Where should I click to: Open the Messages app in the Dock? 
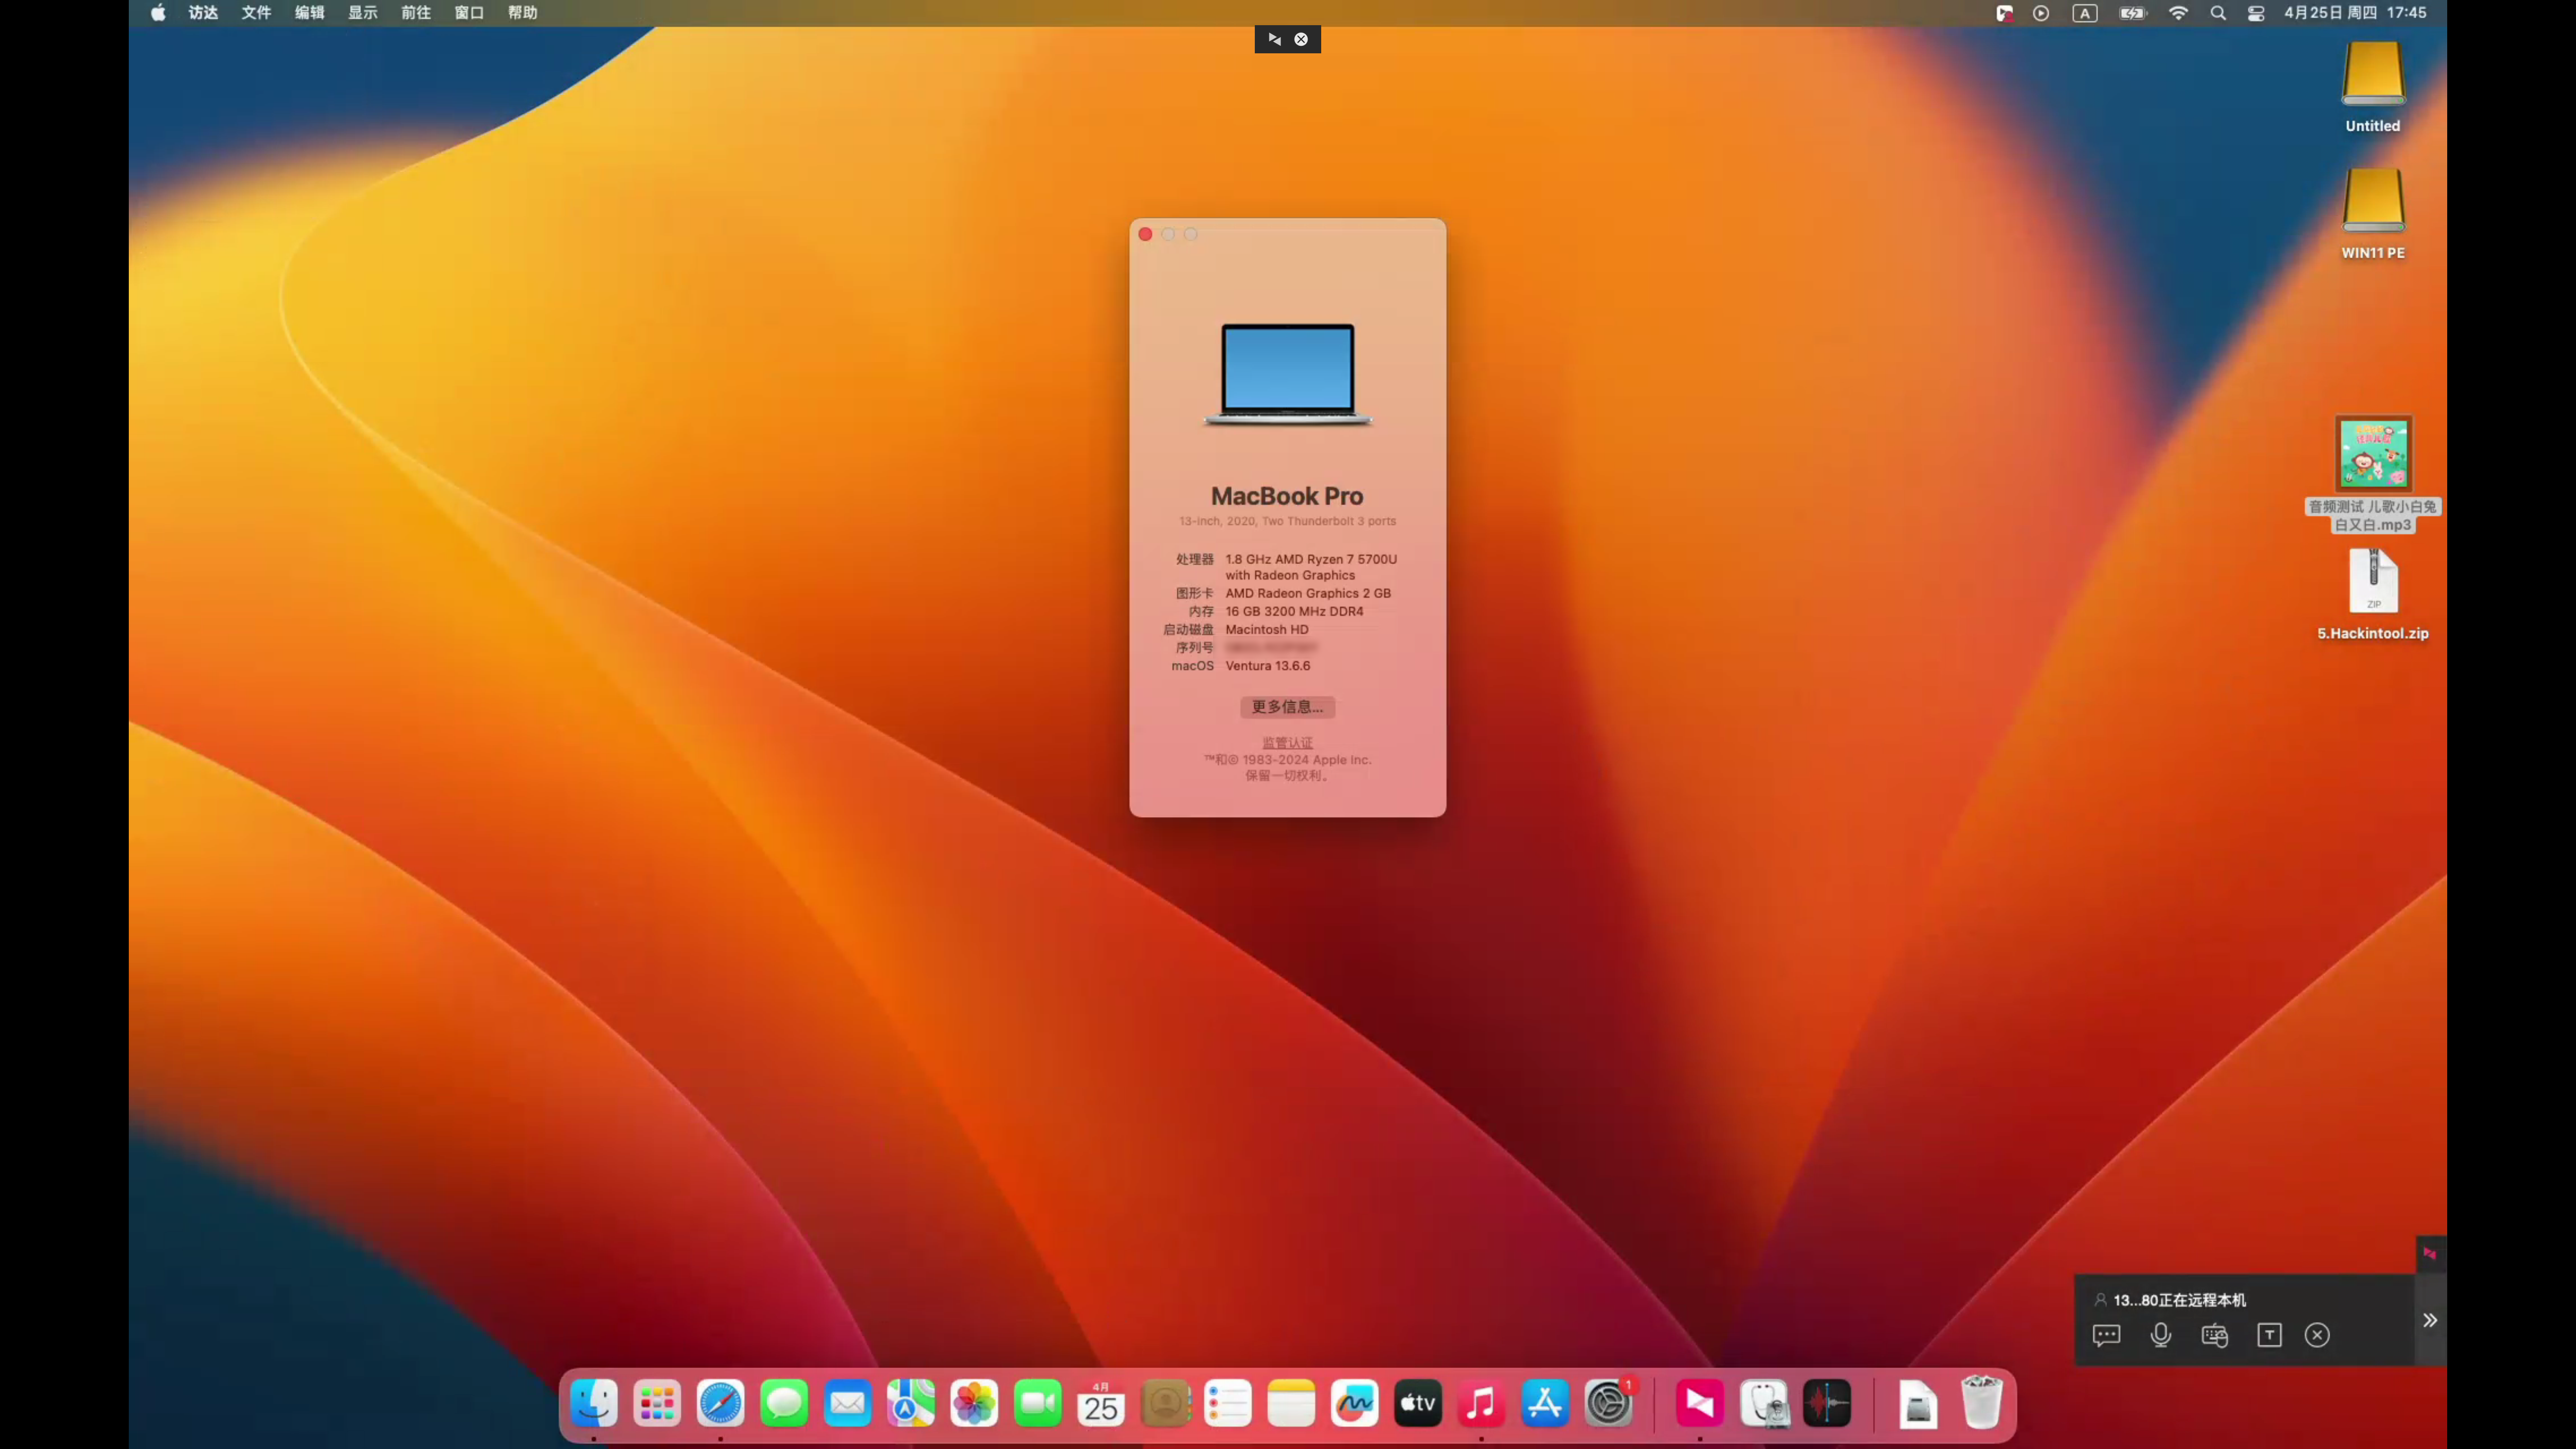(x=784, y=1403)
